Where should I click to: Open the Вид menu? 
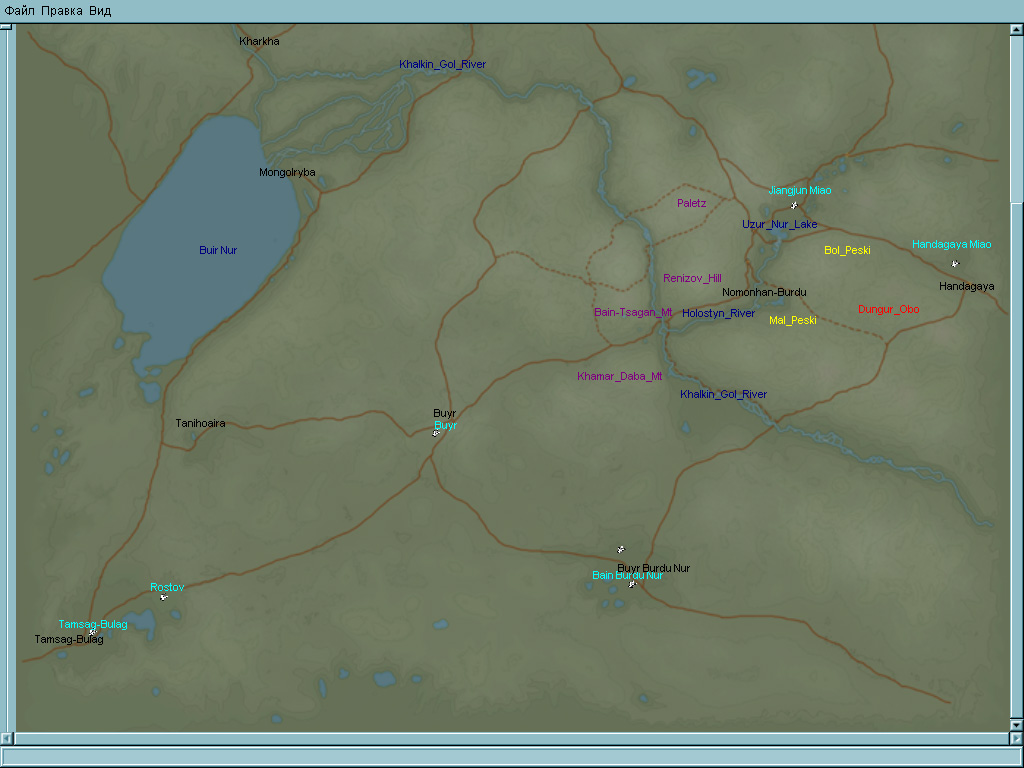[x=100, y=11]
